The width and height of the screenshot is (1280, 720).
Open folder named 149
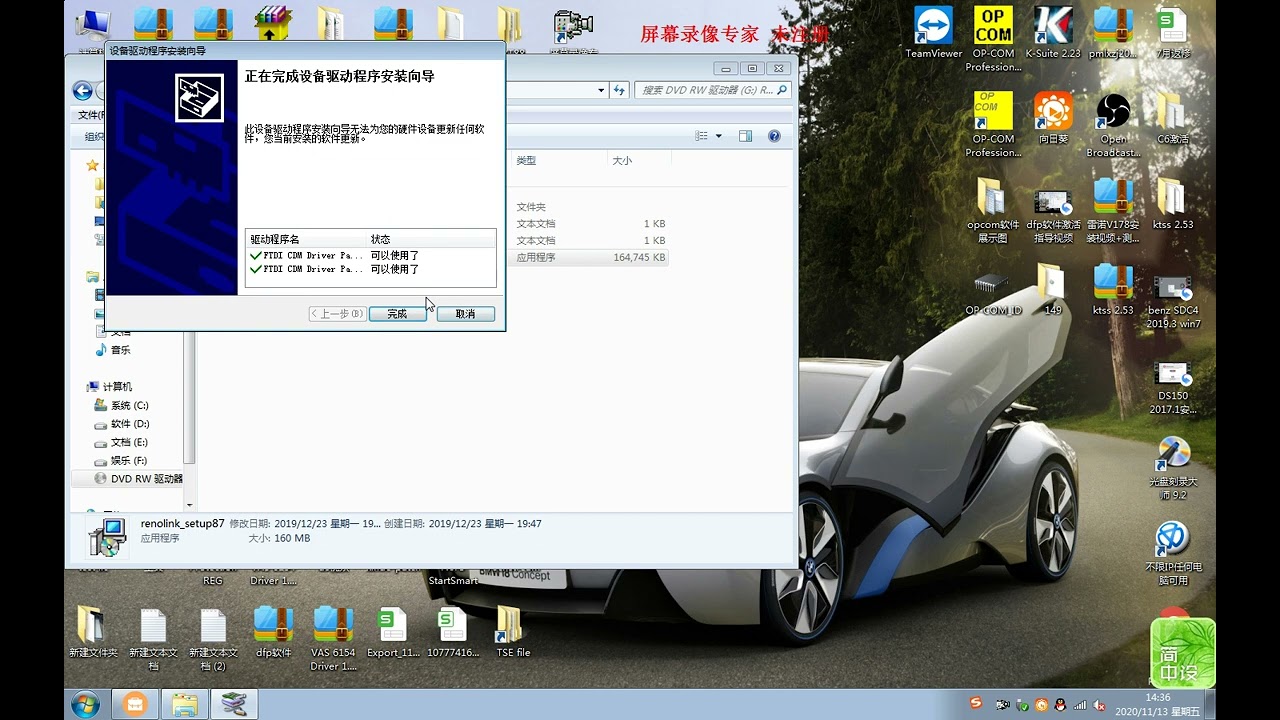click(x=1053, y=290)
